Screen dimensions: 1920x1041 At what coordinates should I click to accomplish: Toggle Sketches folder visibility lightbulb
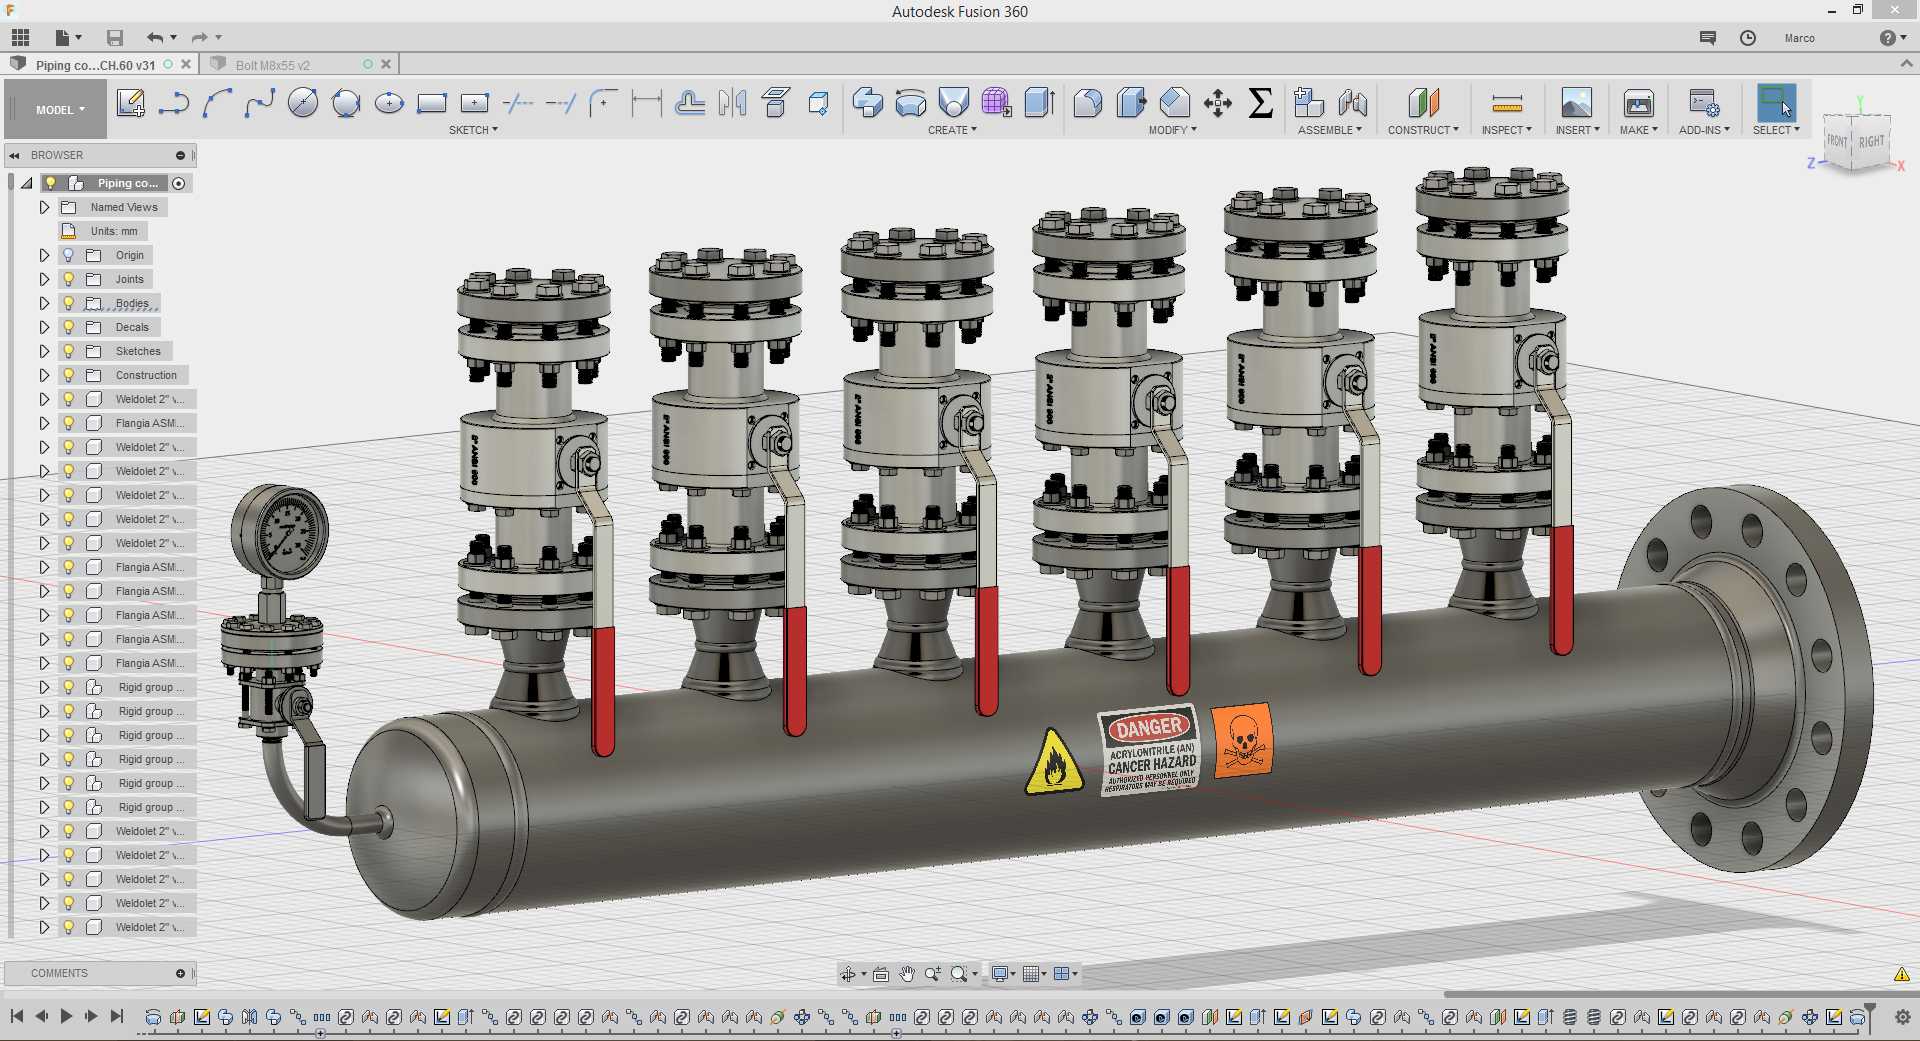pyautogui.click(x=69, y=351)
